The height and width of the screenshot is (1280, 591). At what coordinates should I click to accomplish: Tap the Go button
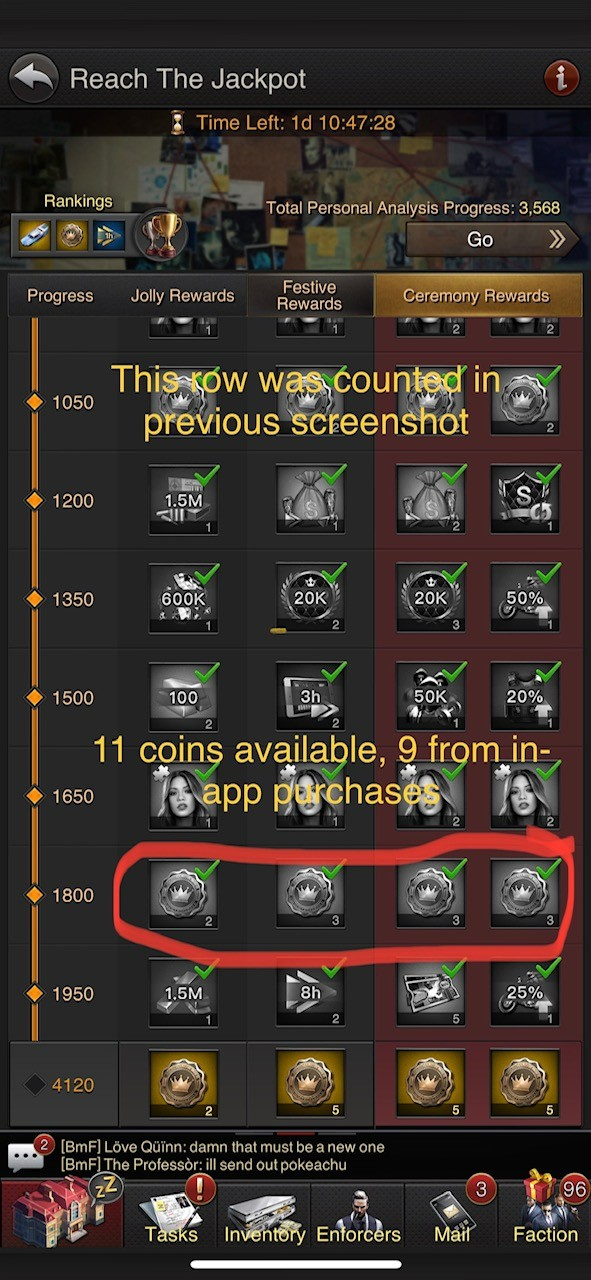pos(493,240)
